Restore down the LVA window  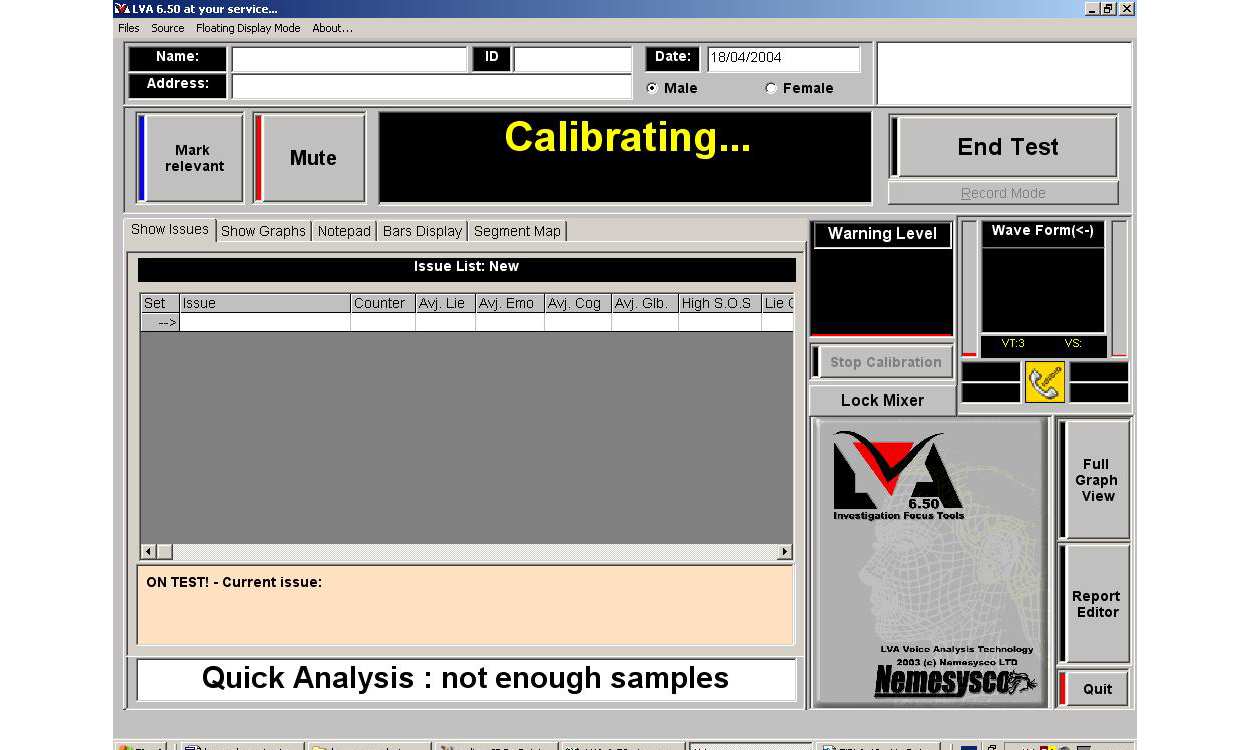coord(1109,8)
